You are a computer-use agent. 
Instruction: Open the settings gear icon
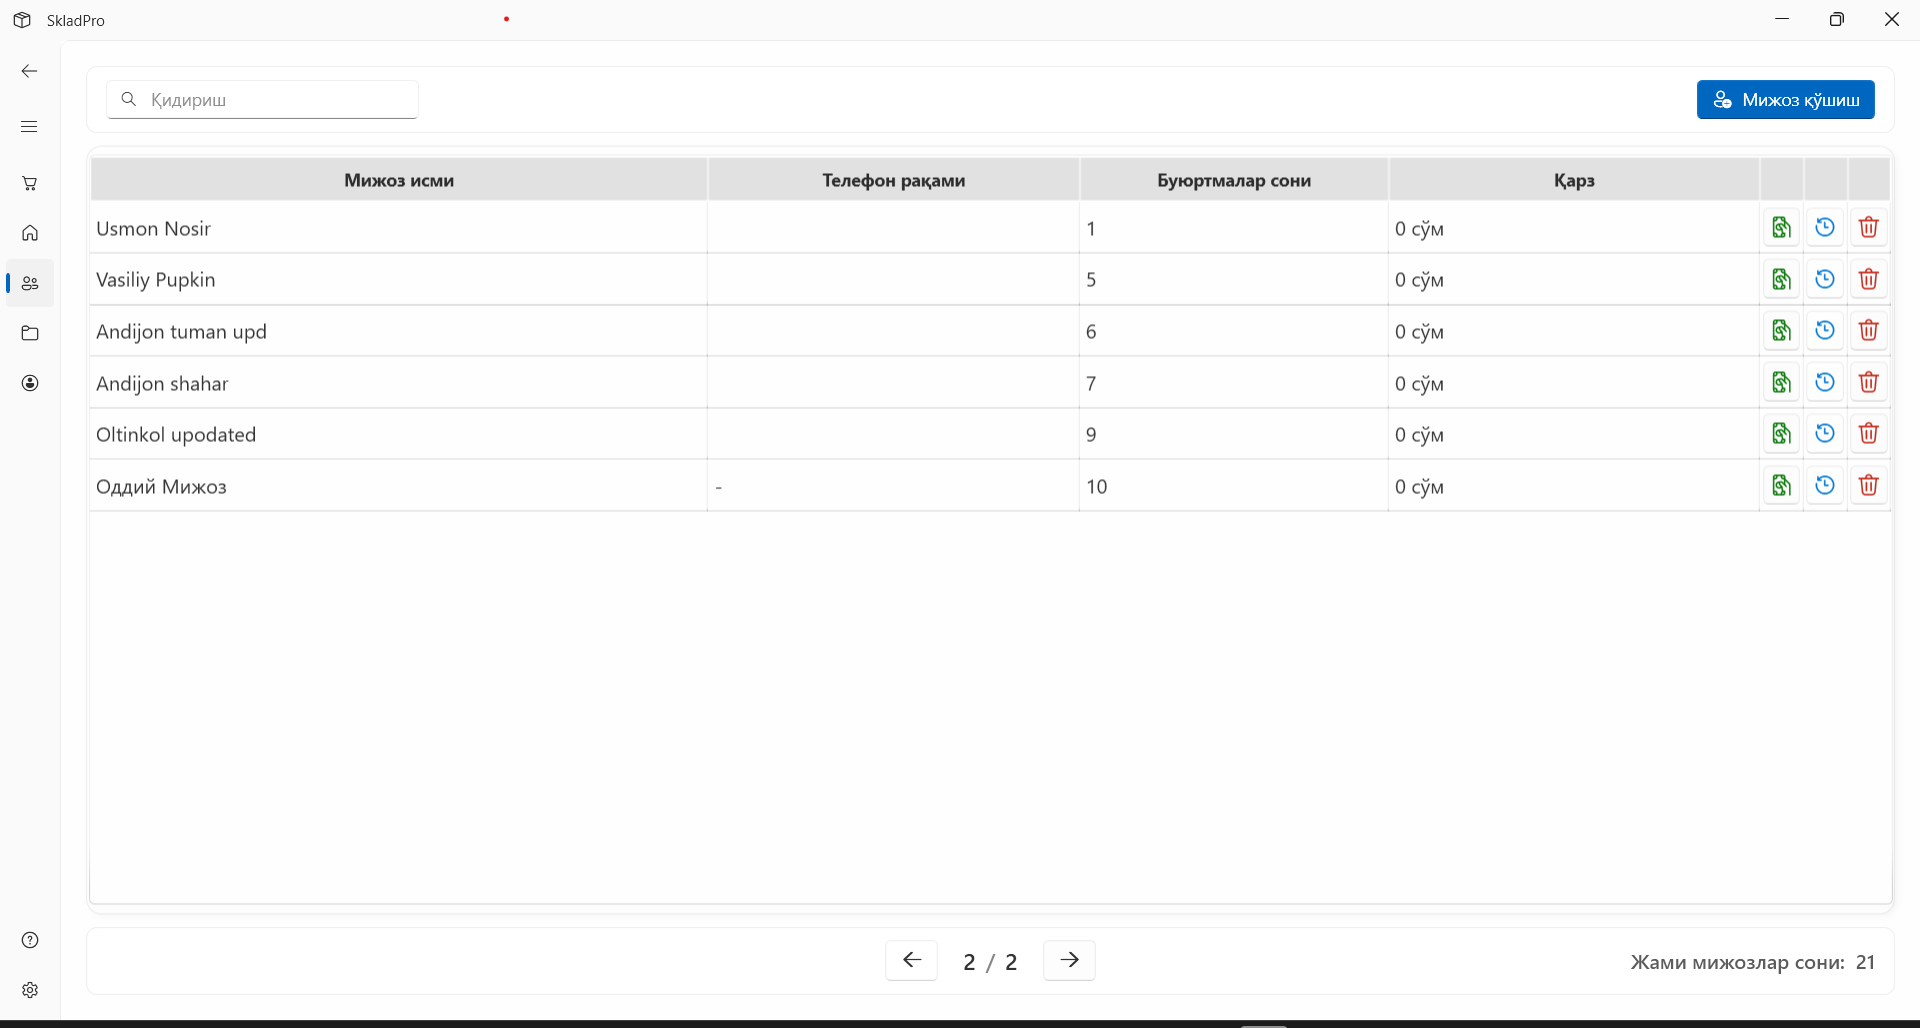tap(30, 990)
